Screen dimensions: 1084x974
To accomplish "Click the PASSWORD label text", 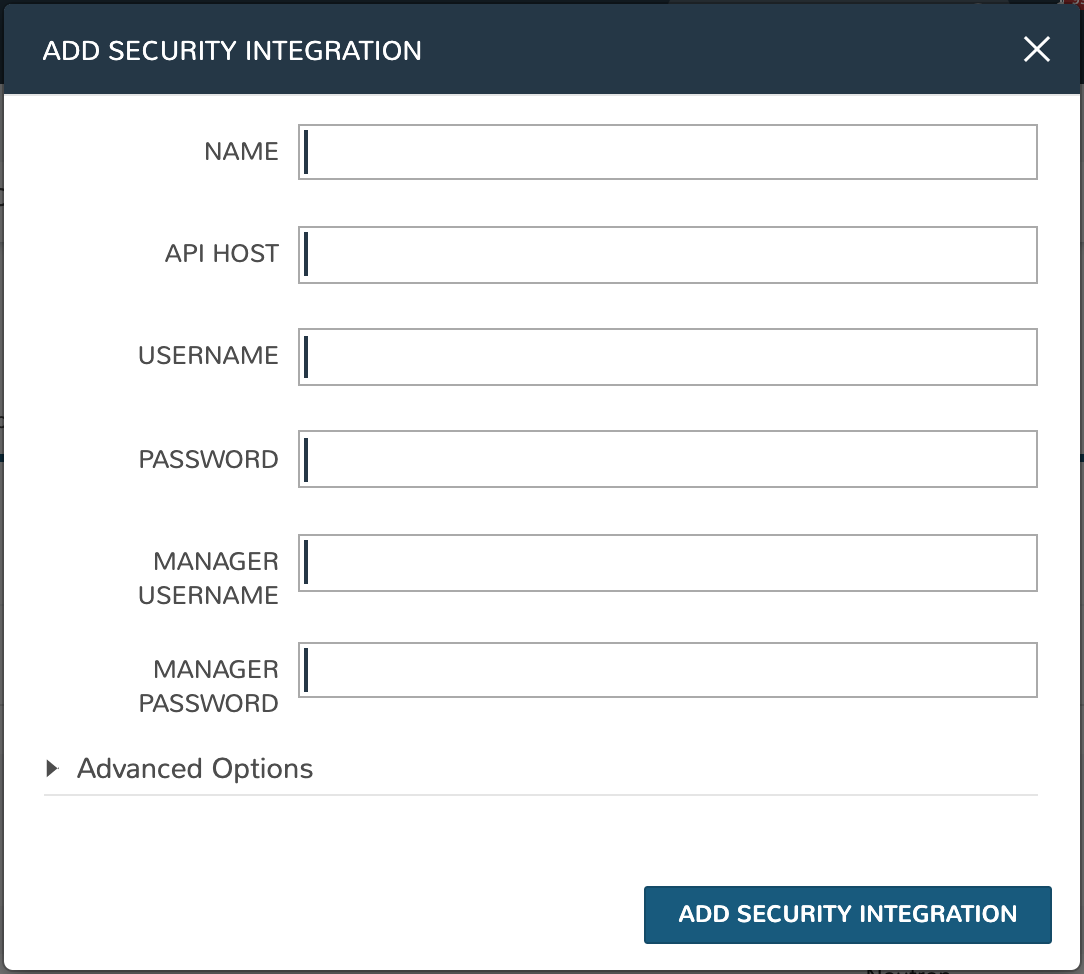I will [x=208, y=460].
